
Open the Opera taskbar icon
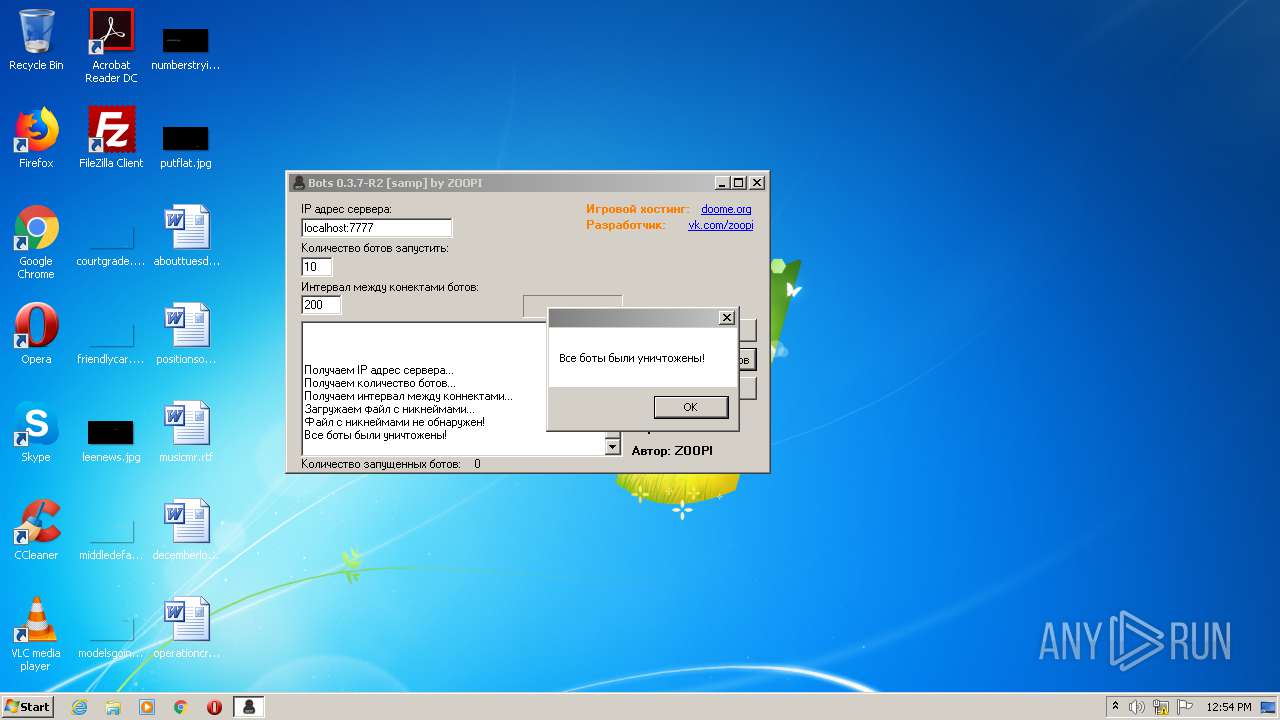pyautogui.click(x=215, y=707)
